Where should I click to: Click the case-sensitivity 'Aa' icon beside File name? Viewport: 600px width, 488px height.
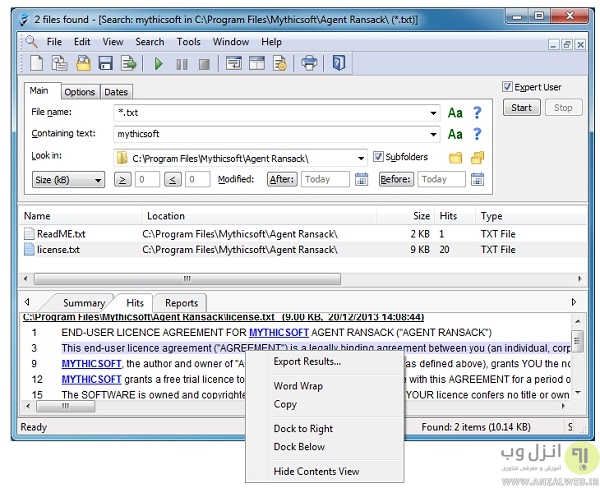click(455, 113)
